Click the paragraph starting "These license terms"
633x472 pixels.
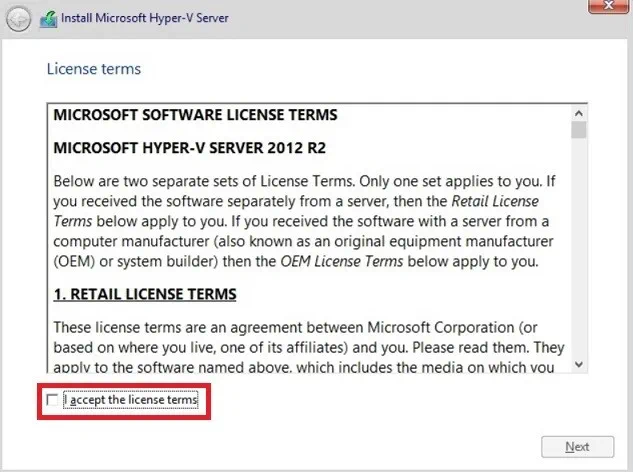[300, 346]
